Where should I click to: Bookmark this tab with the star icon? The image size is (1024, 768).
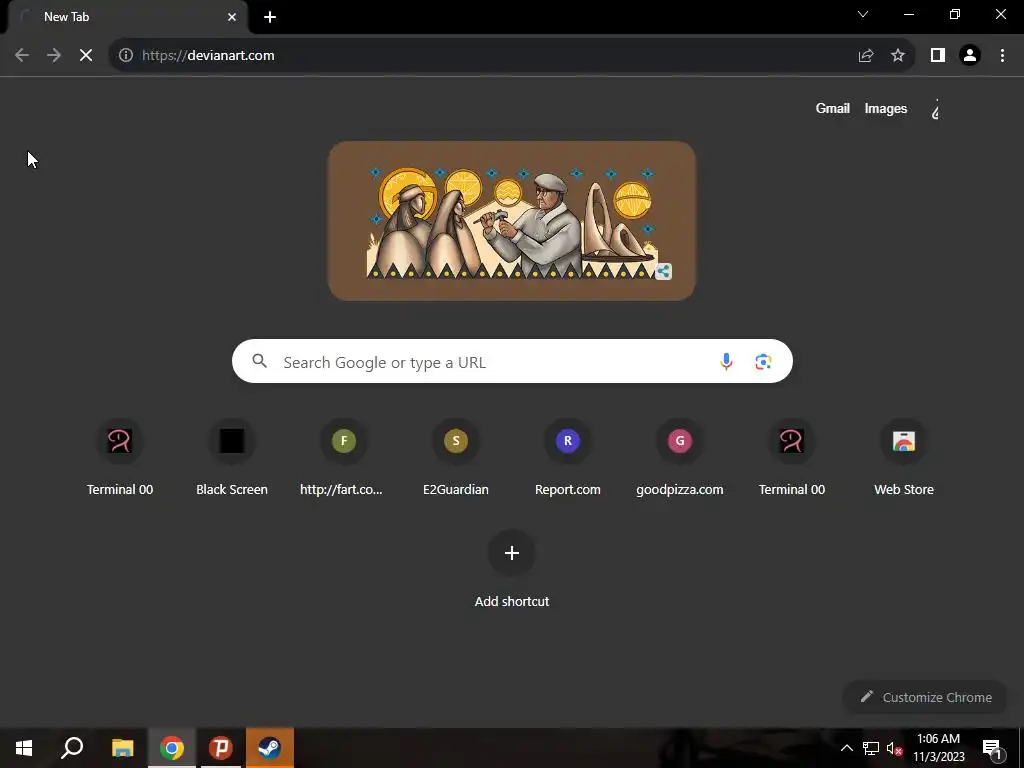point(898,56)
